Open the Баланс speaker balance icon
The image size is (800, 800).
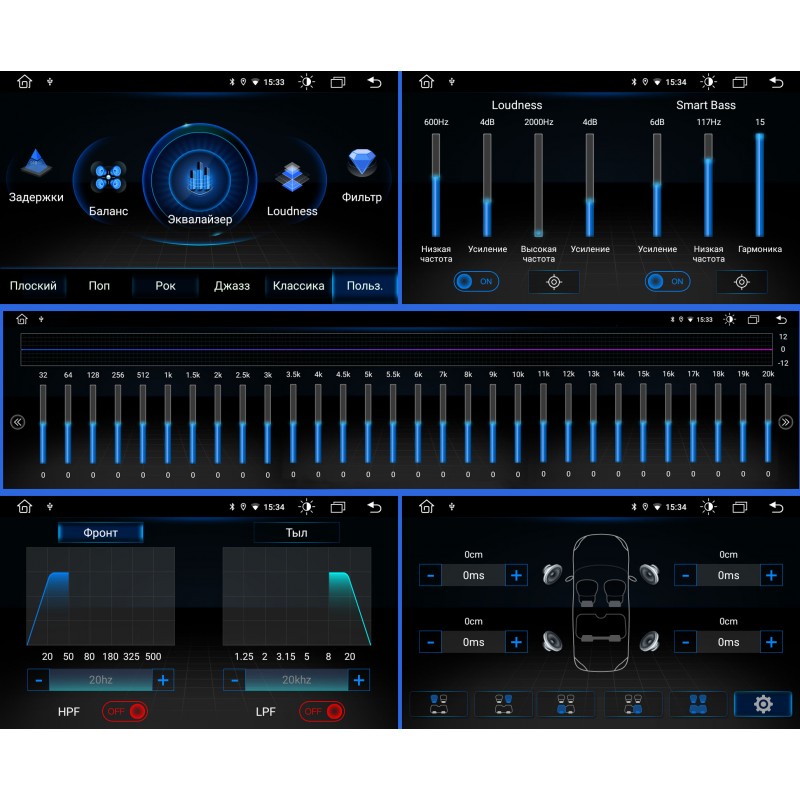coord(108,178)
